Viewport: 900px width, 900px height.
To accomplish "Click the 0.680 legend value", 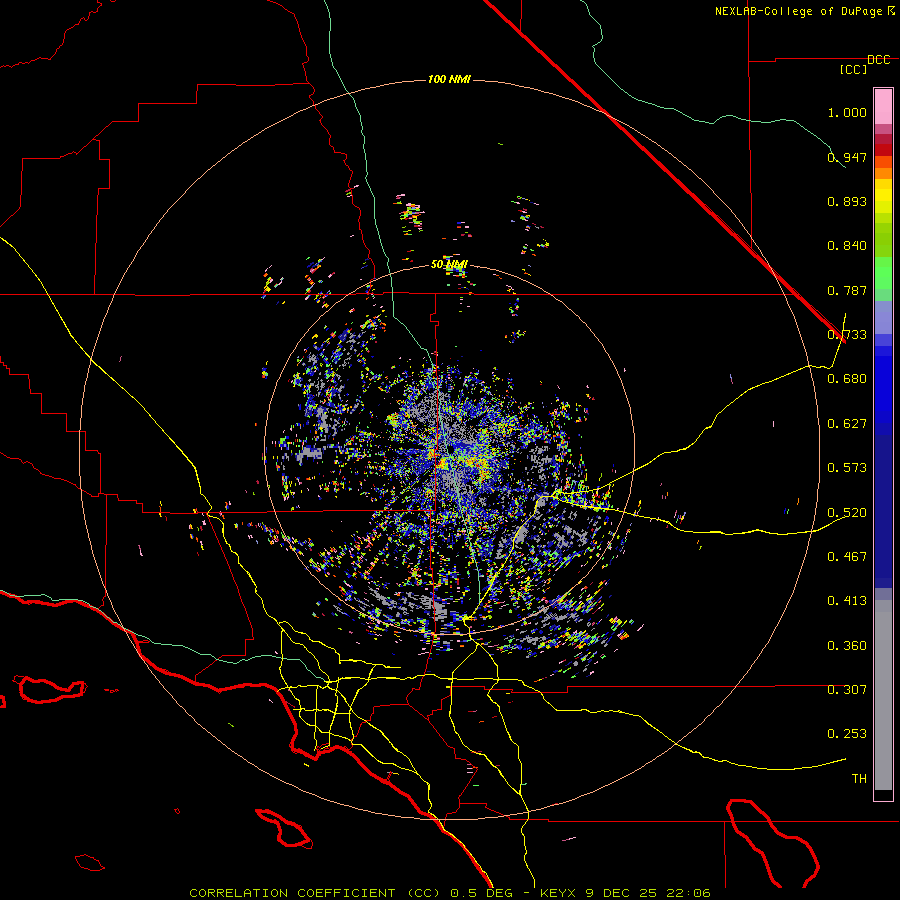I will pyautogui.click(x=847, y=379).
